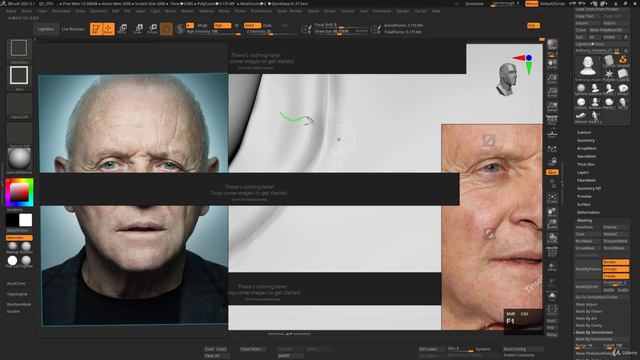Toggle the Border option in Masking

coord(616,262)
